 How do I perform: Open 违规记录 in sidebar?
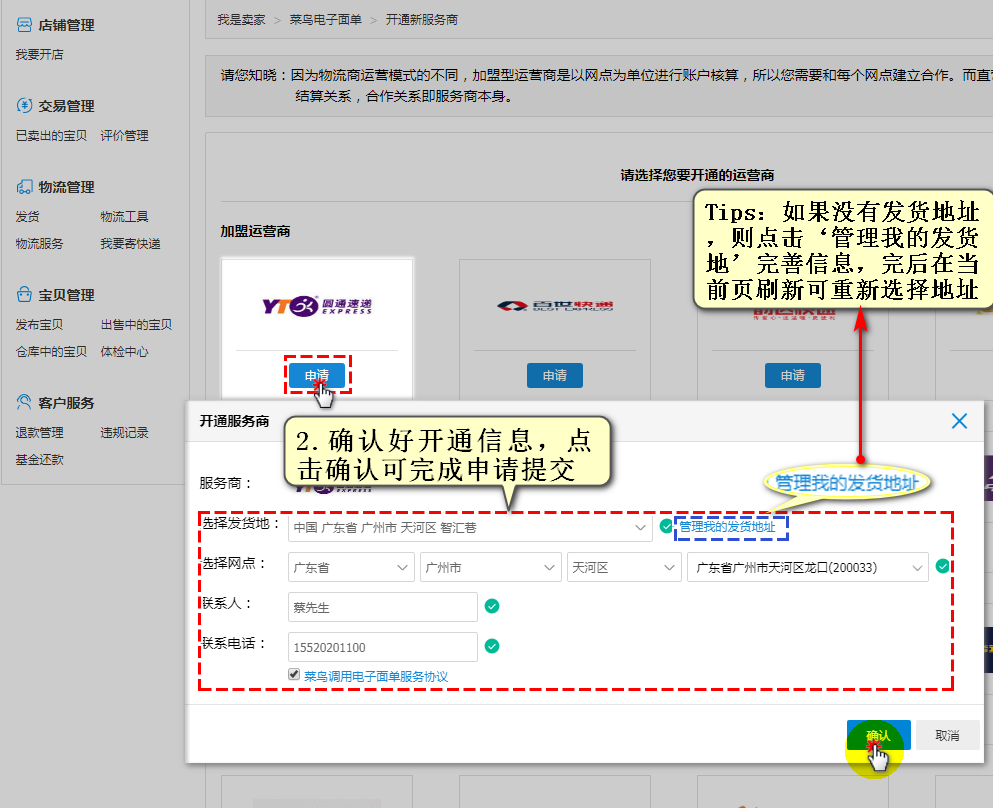point(124,432)
